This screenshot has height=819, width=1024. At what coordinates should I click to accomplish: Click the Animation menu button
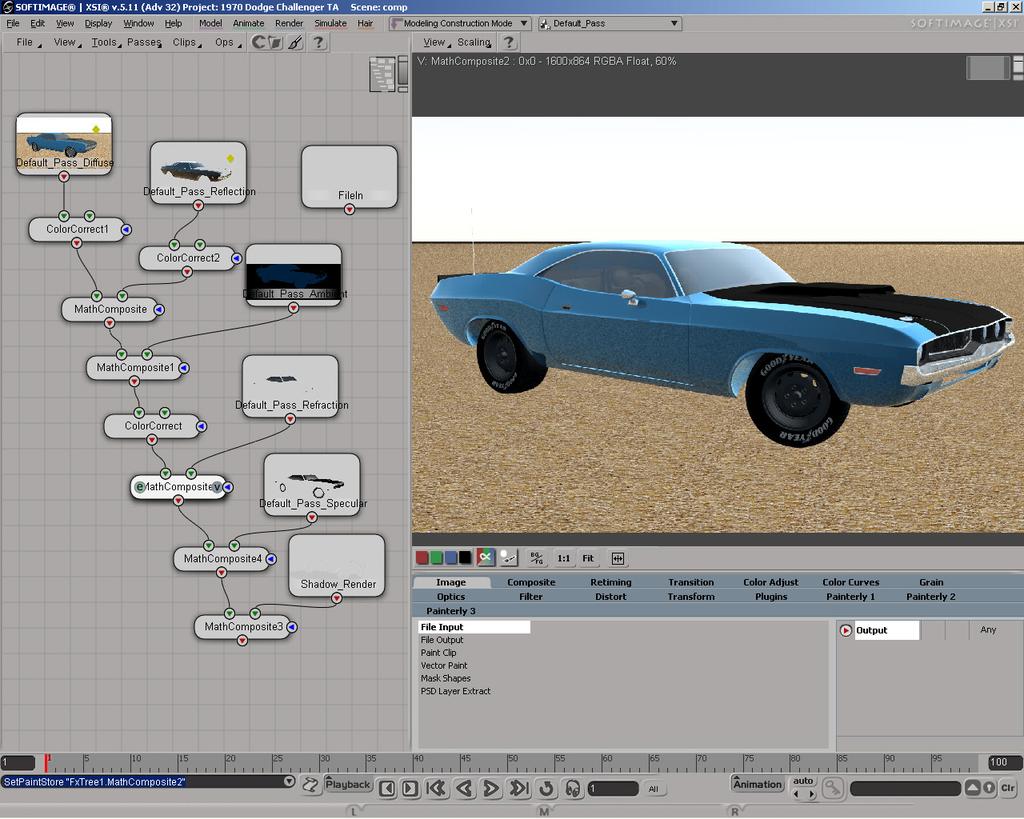tap(757, 784)
